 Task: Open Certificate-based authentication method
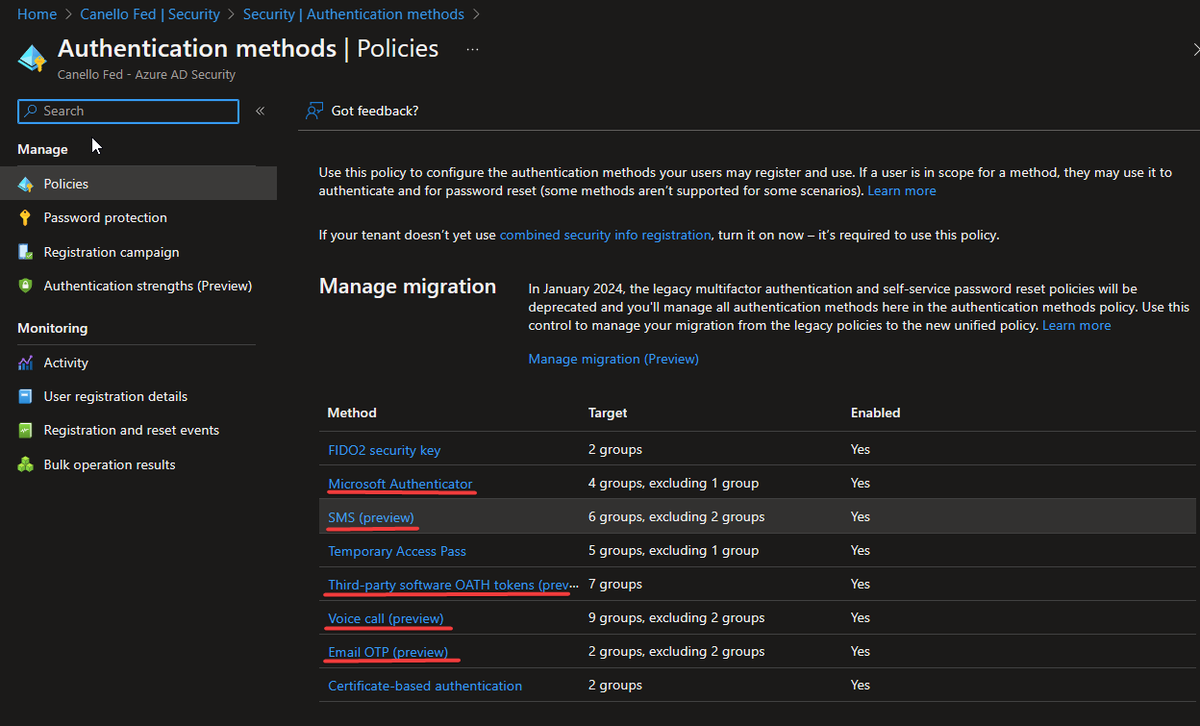tap(425, 686)
